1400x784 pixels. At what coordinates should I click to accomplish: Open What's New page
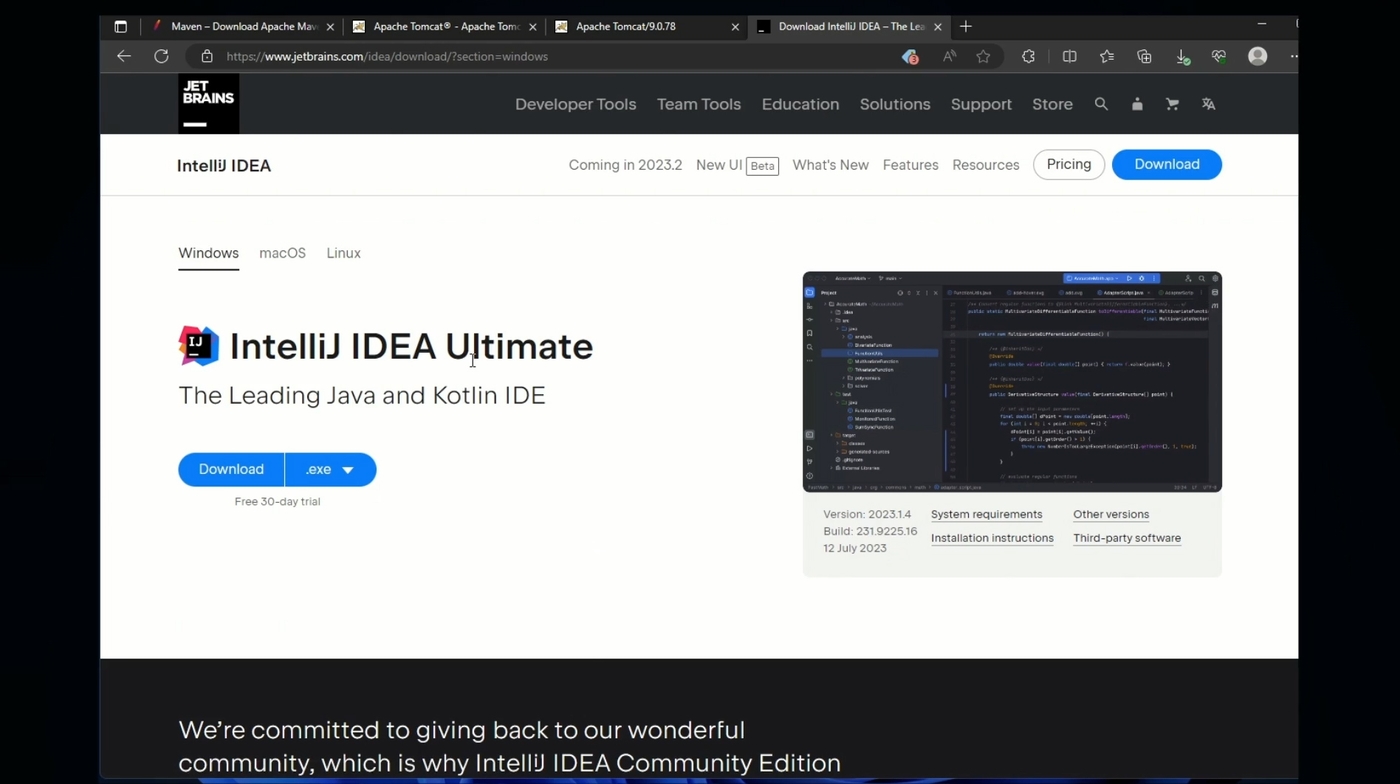click(x=830, y=165)
